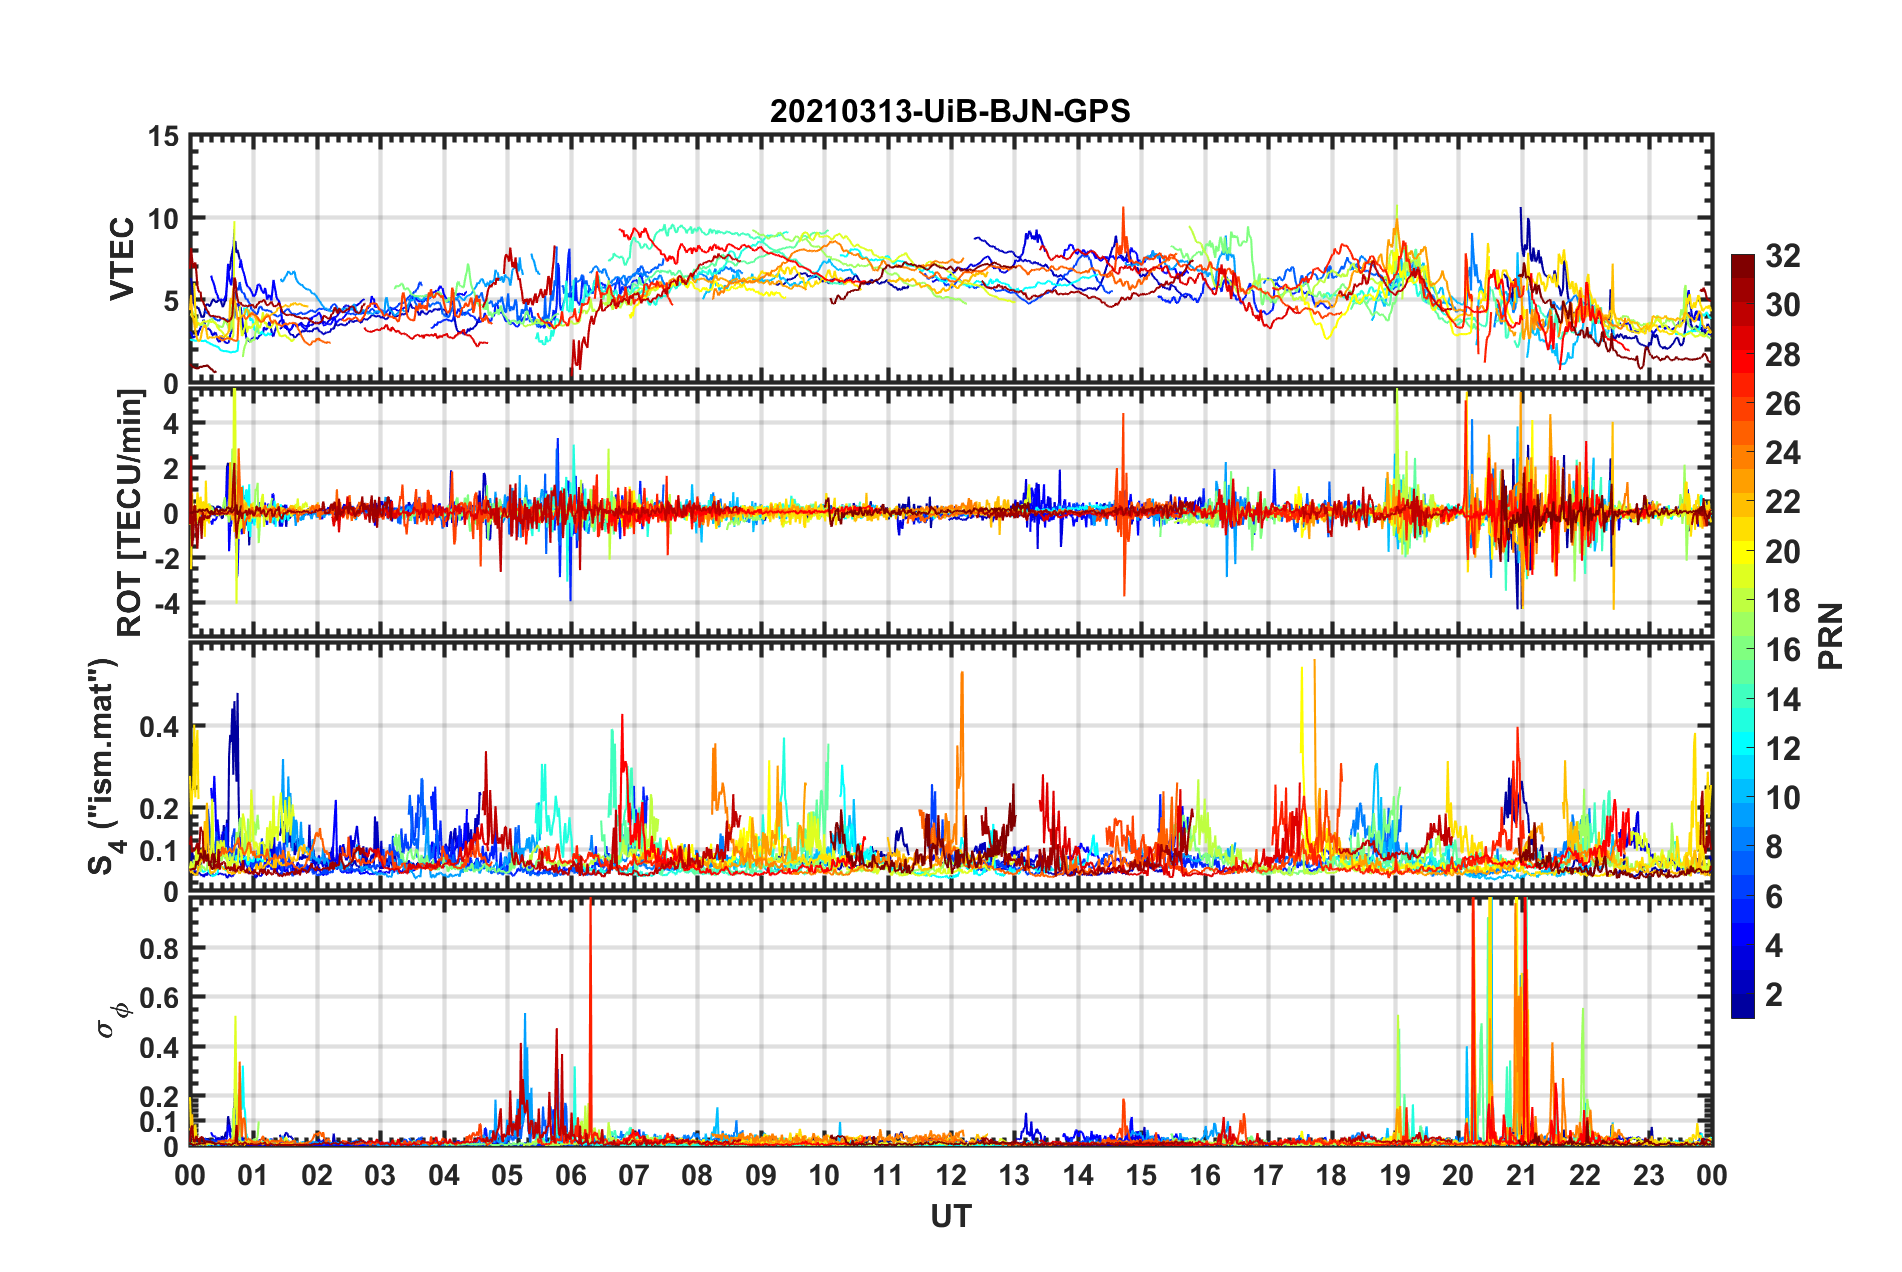Click x-axis hour label 07
Screen dimensions: 1902x1272
pyautogui.click(x=634, y=1175)
